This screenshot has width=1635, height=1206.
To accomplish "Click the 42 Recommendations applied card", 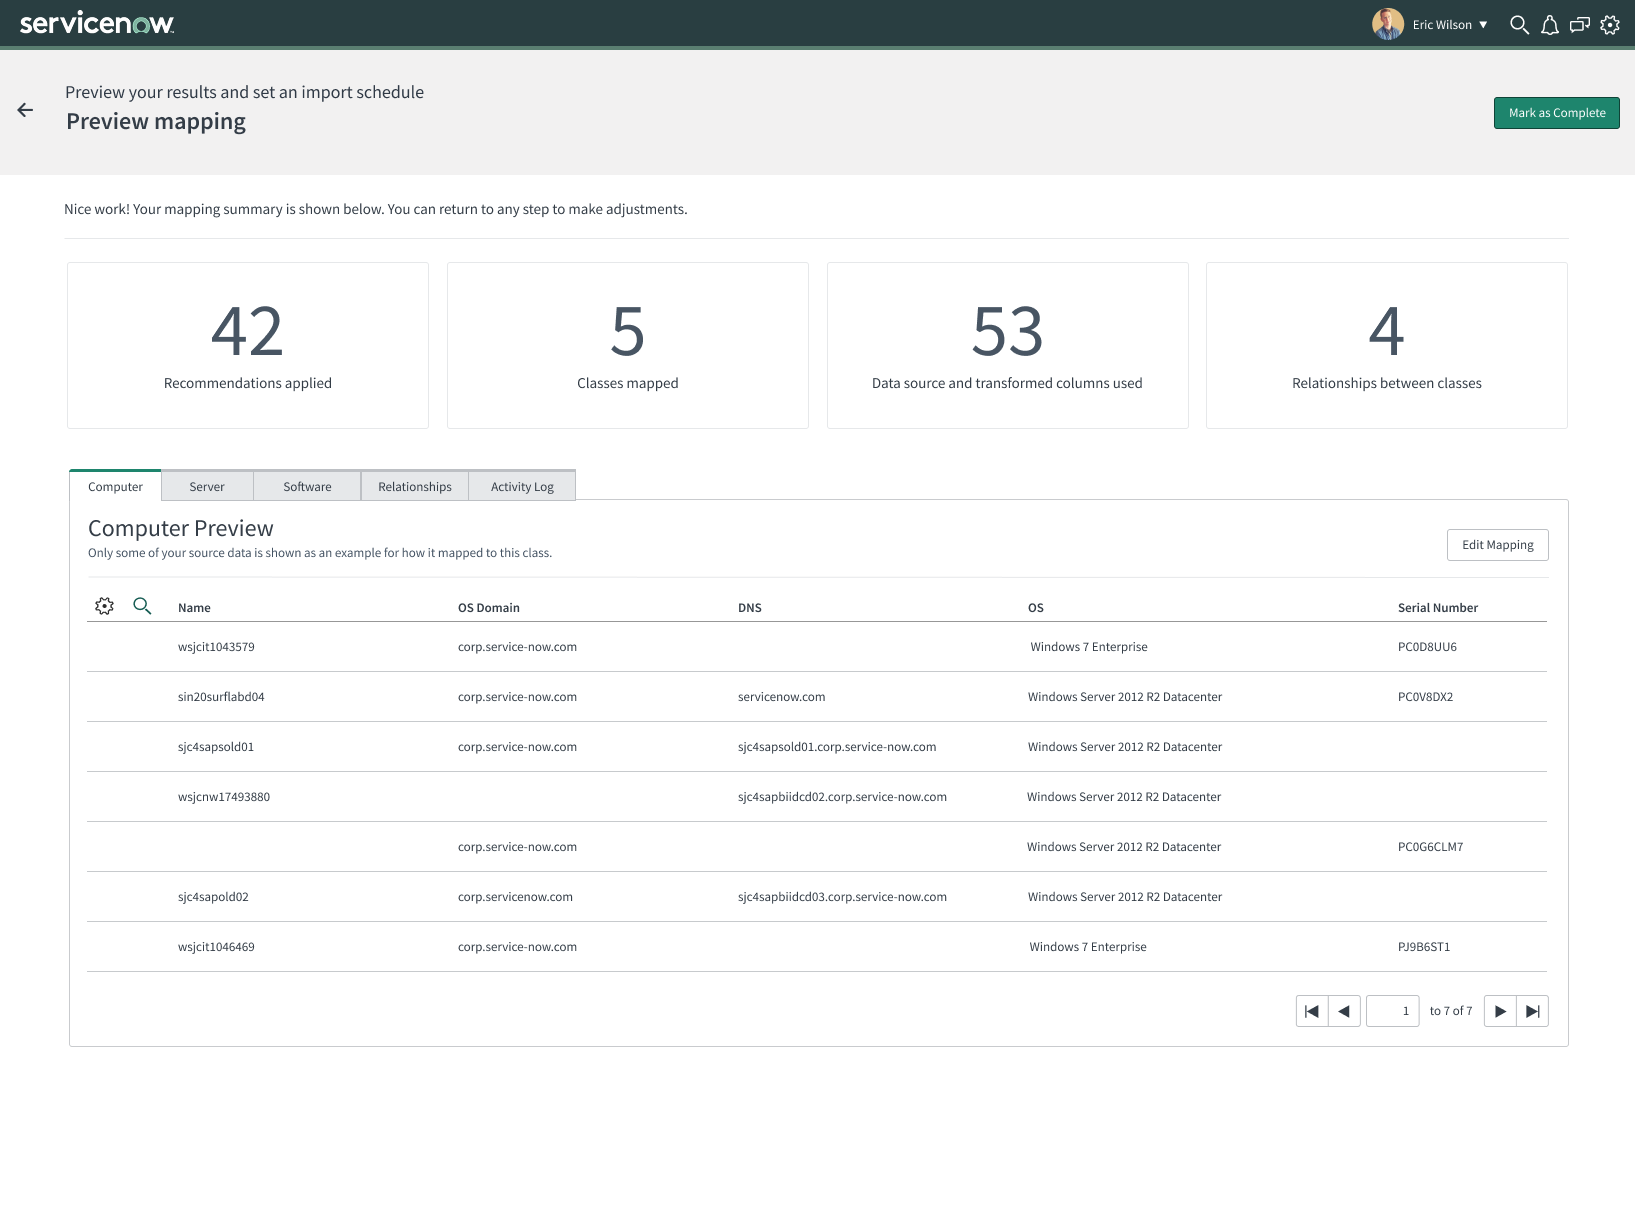I will click(248, 346).
